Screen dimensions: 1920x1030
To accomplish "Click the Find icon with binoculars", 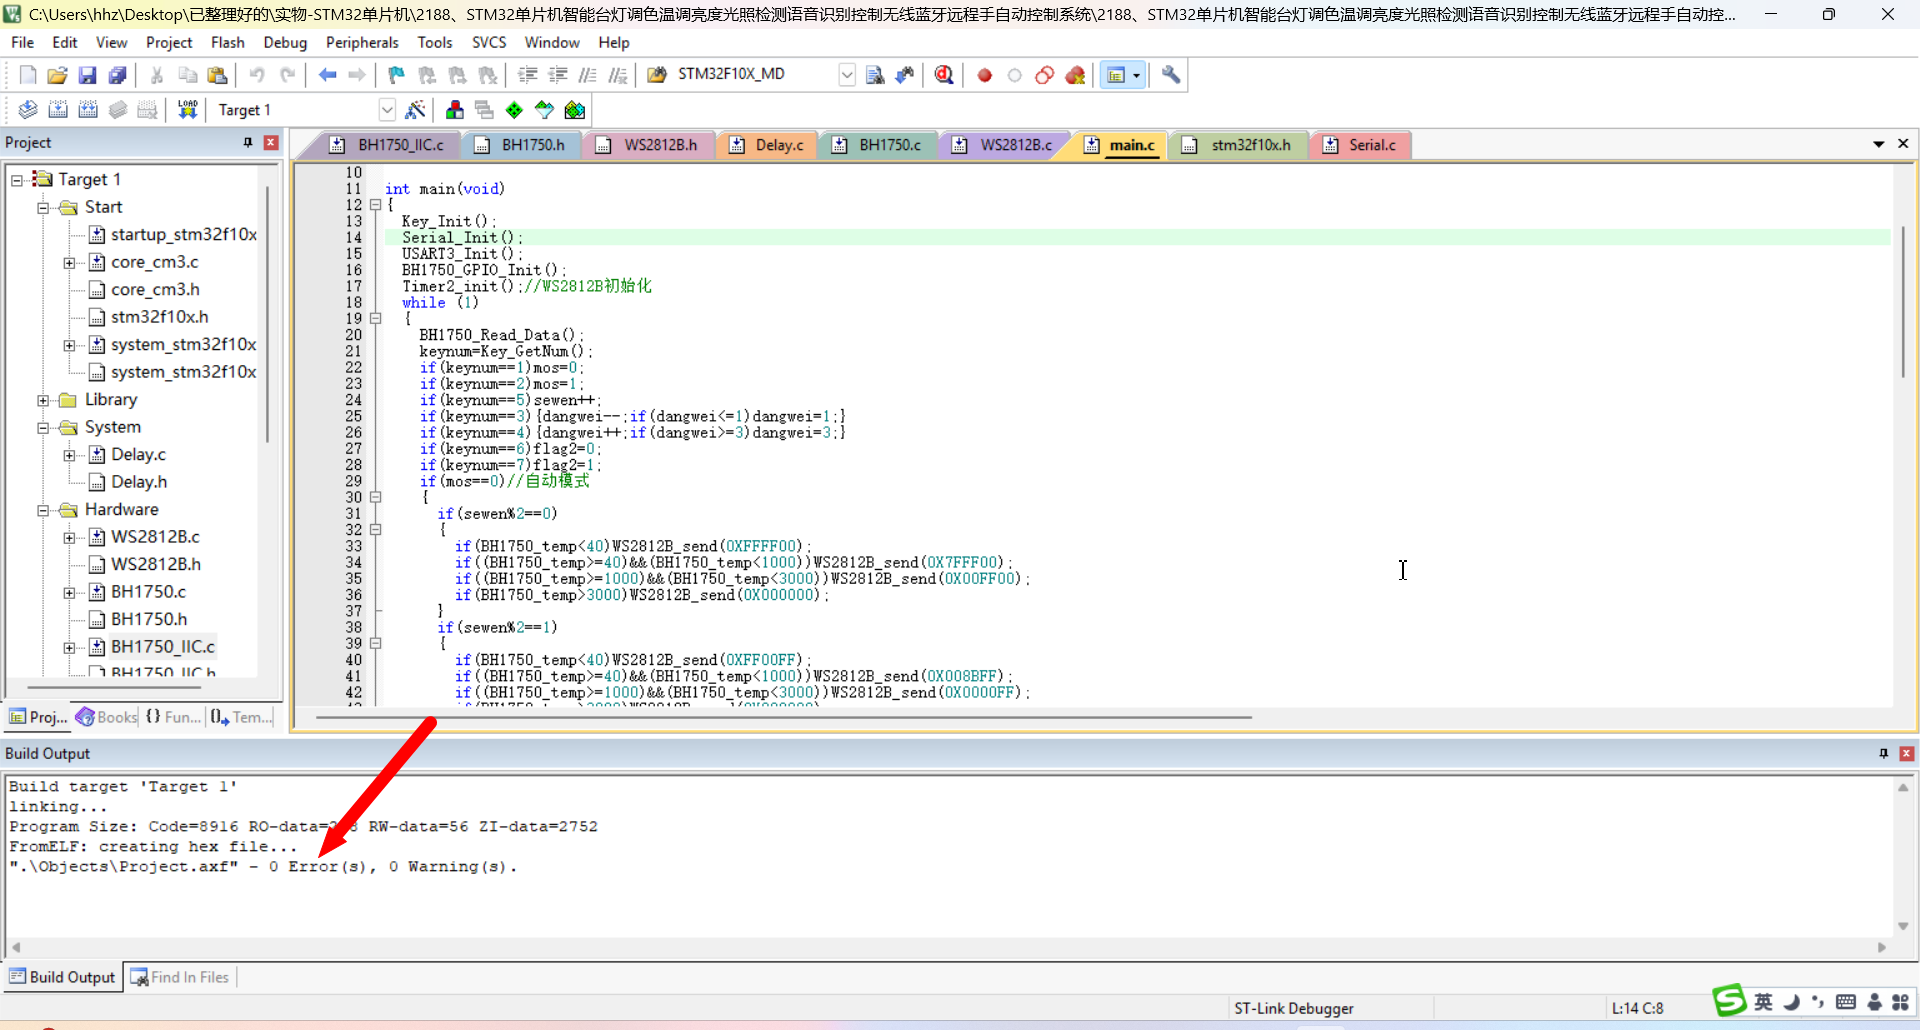I will click(875, 75).
